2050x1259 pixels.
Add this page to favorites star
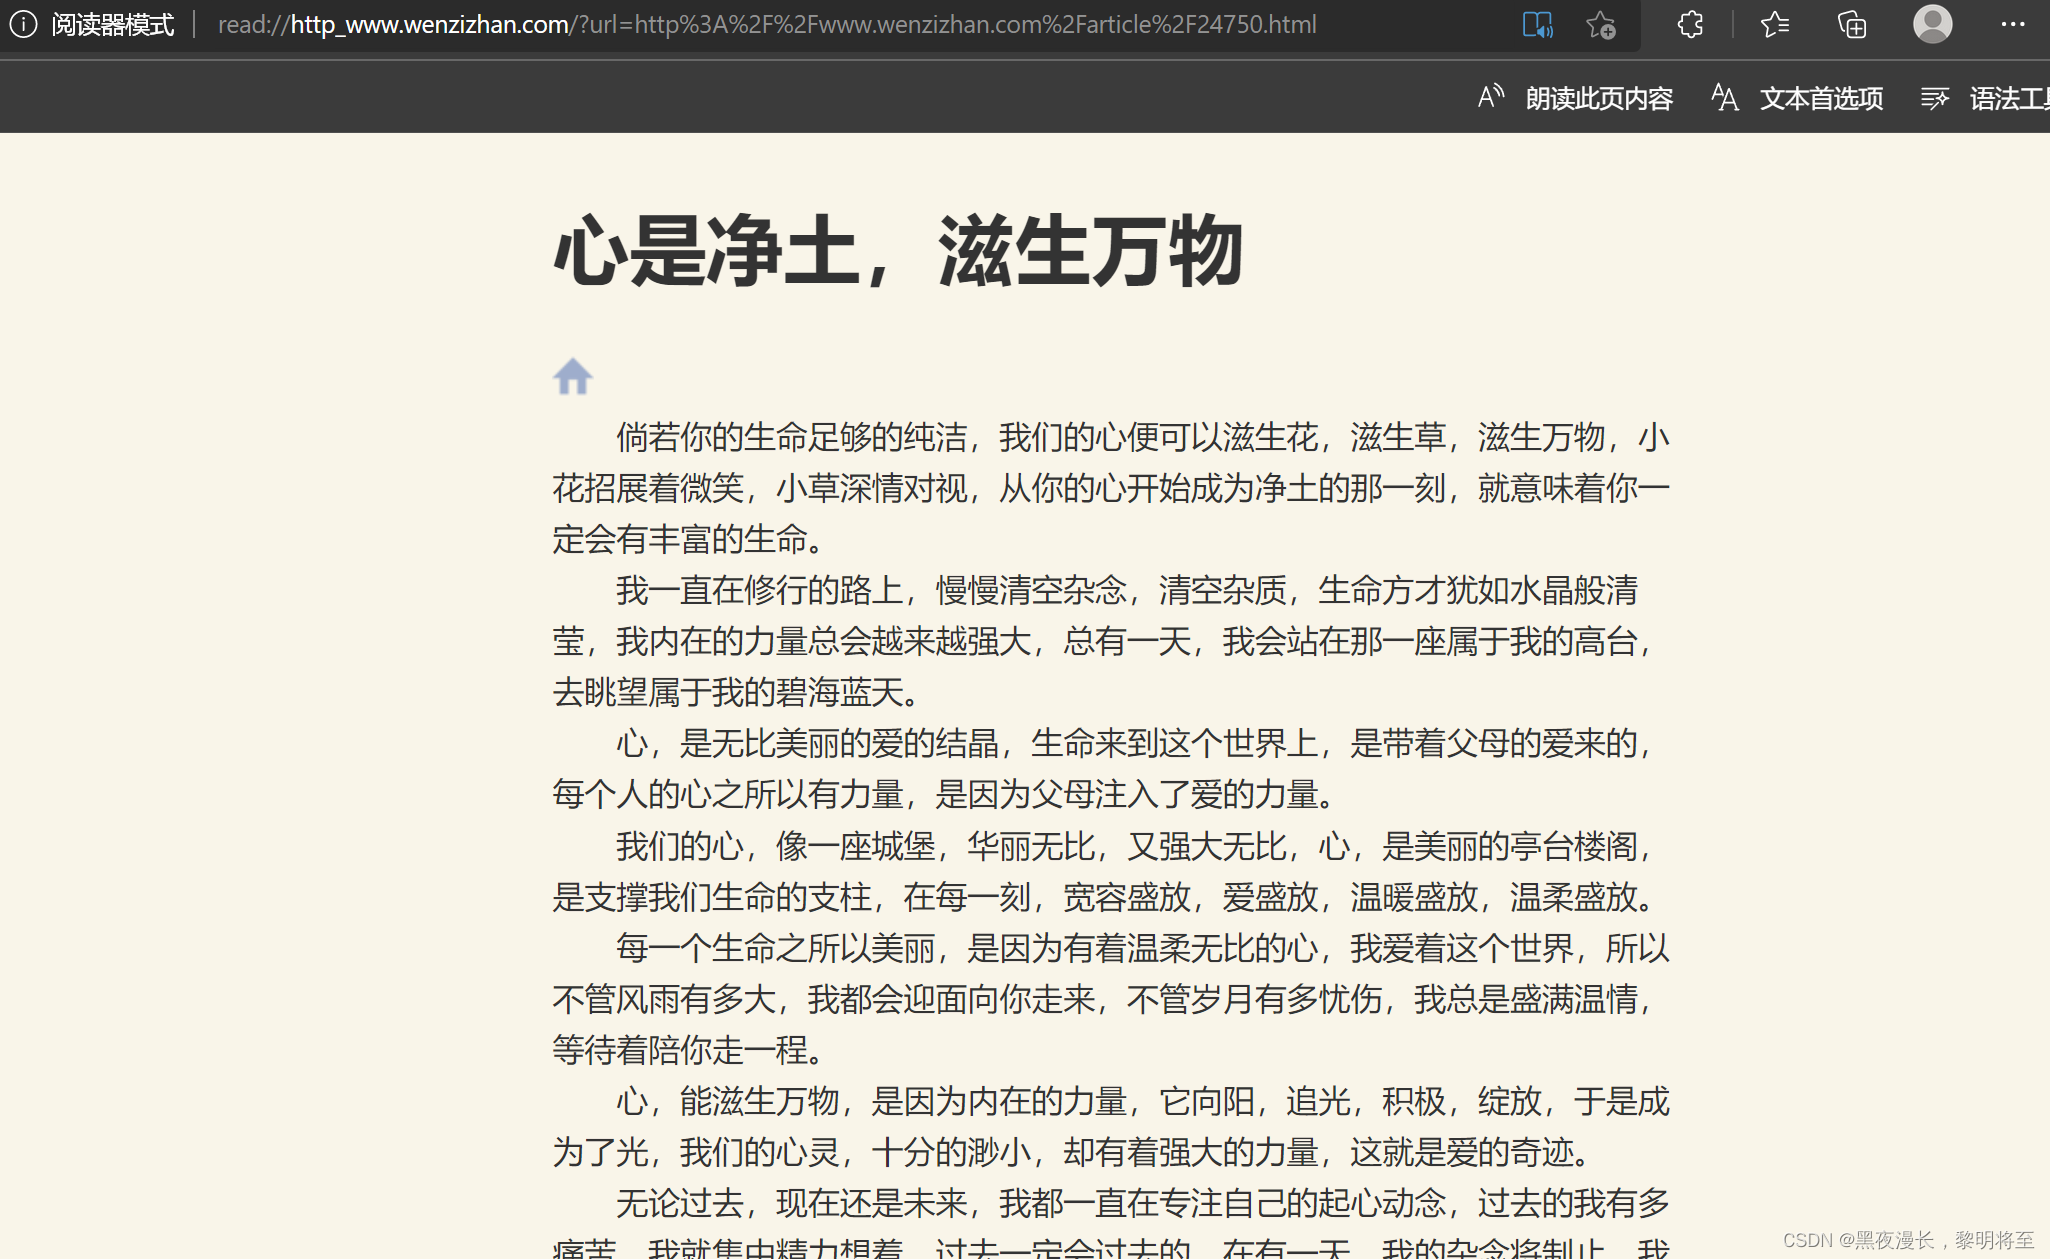pos(1600,24)
